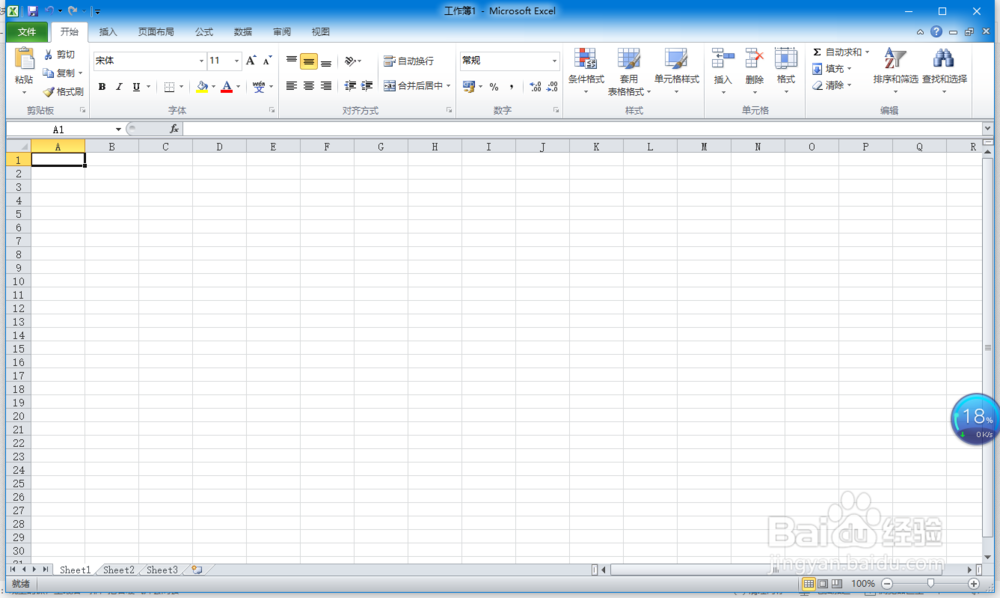Toggle middle vertical alignment
The width and height of the screenshot is (1000, 598).
pyautogui.click(x=309, y=61)
